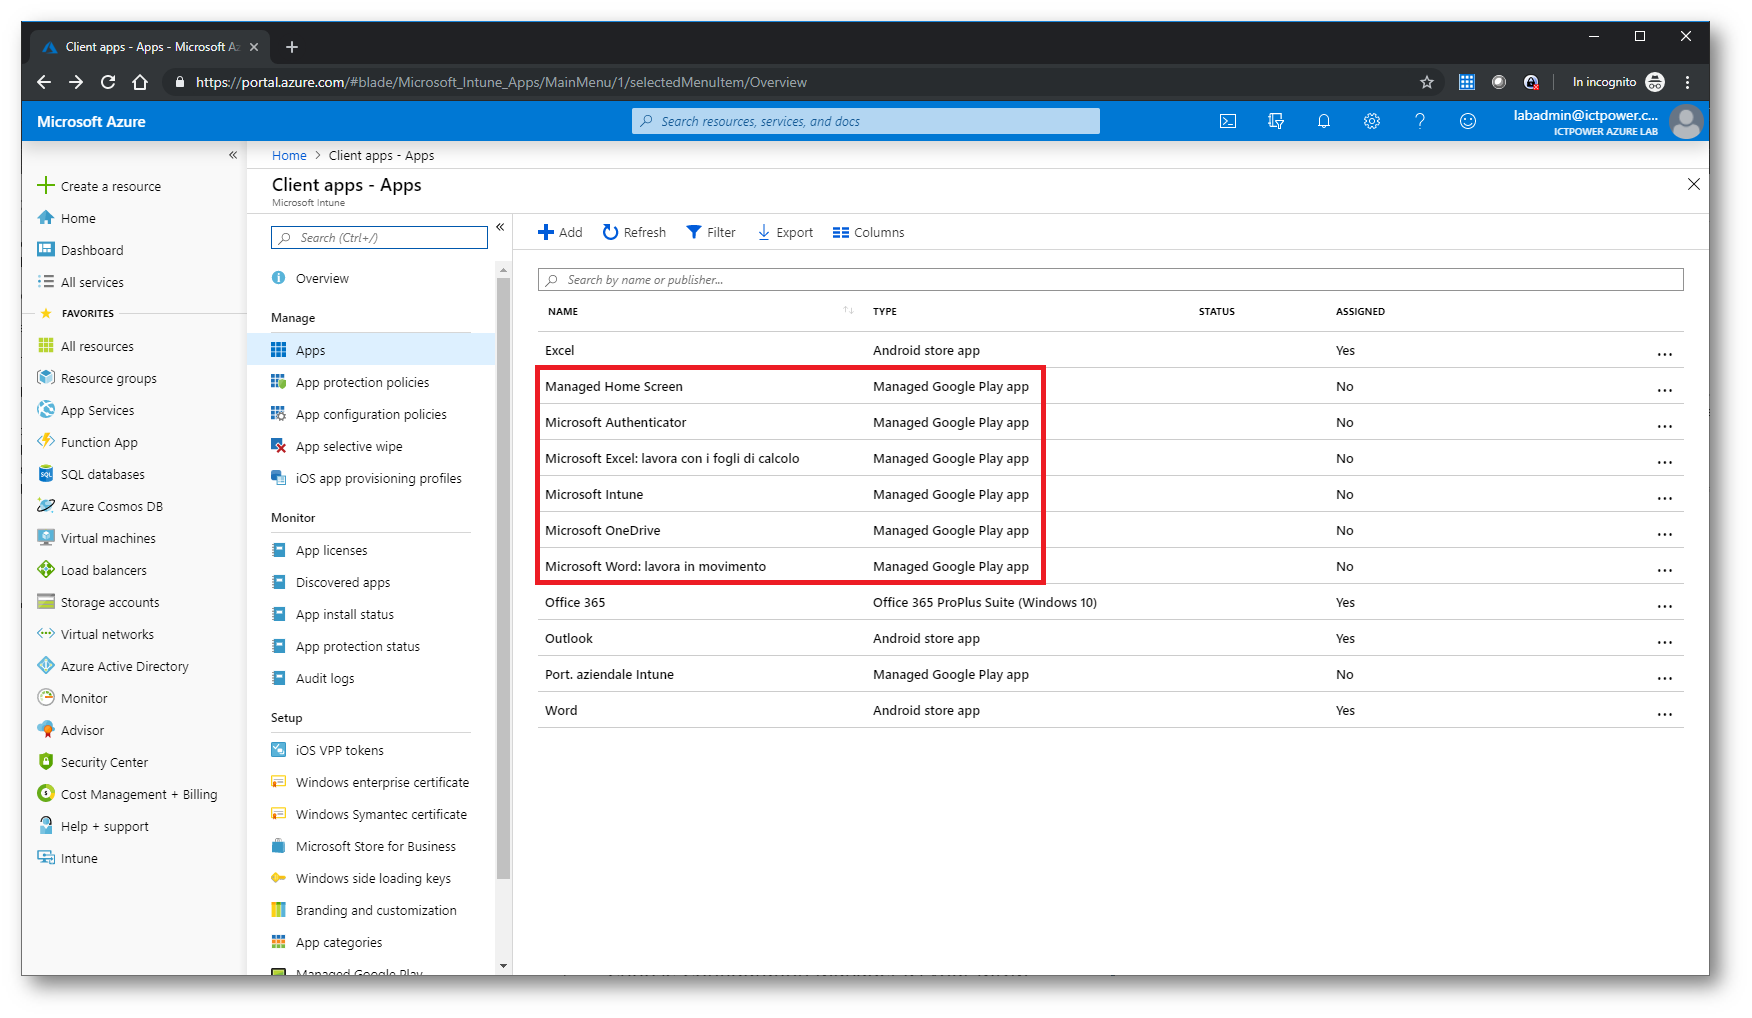The height and width of the screenshot is (1018, 1752).
Task: Open All services list
Action: (80, 282)
